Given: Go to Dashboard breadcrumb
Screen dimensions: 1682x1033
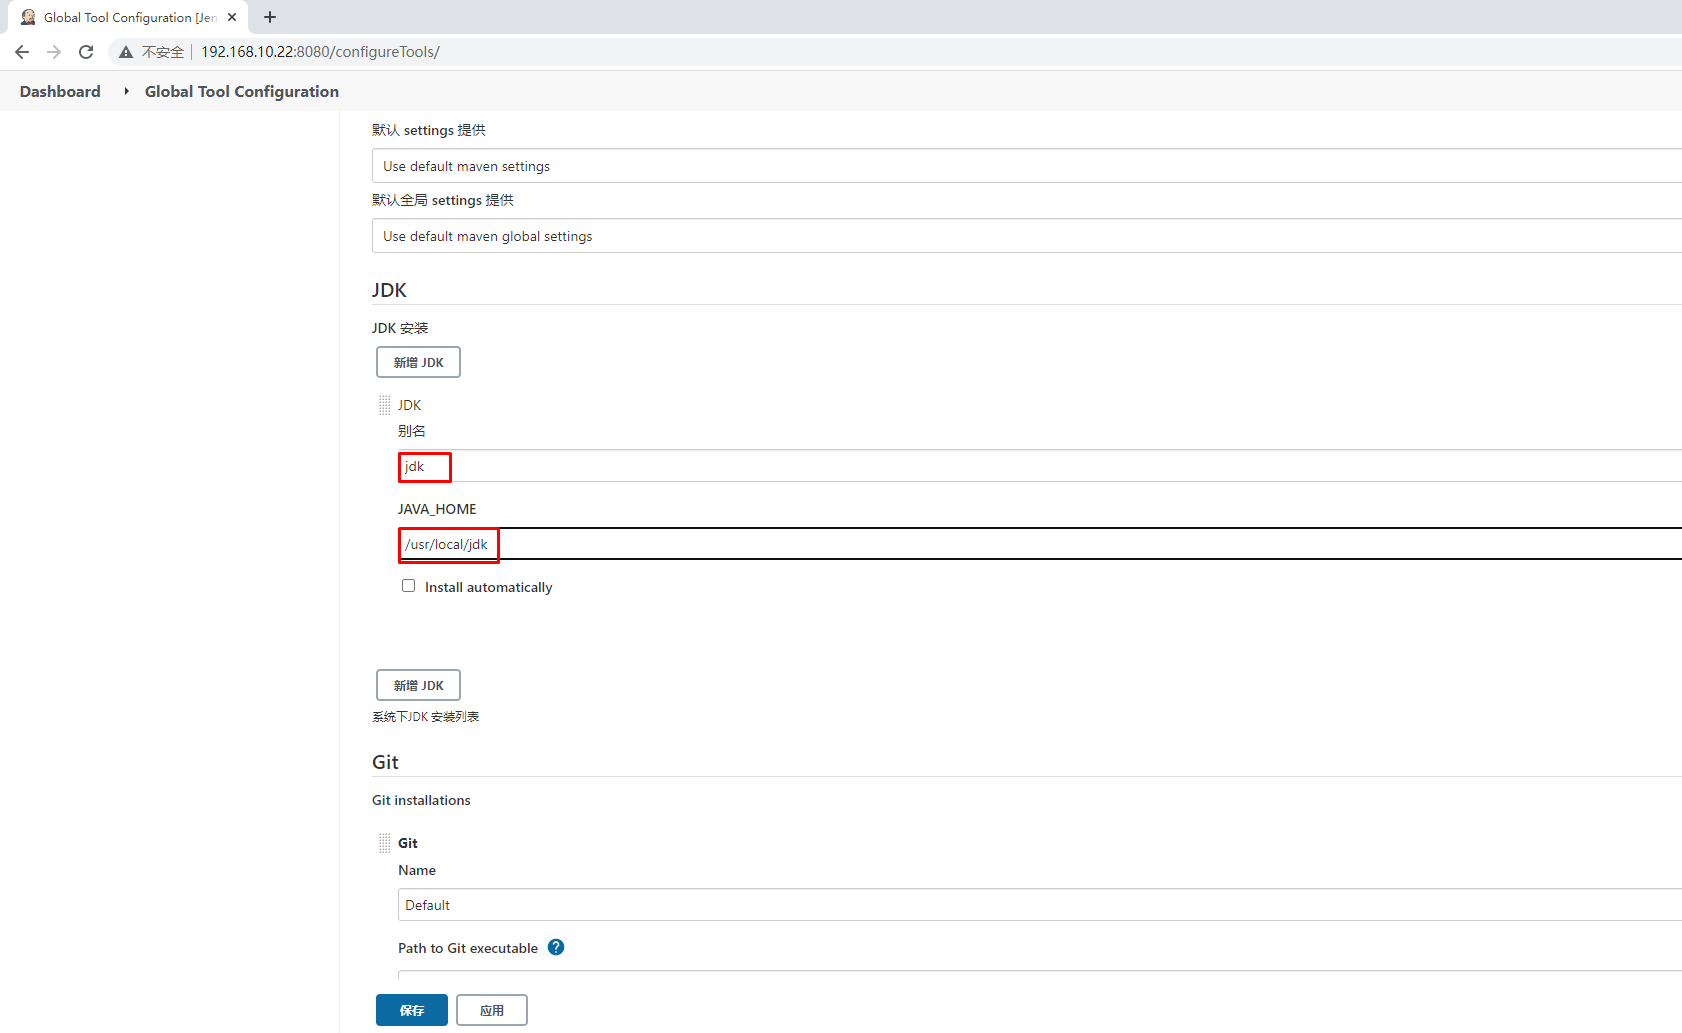Looking at the screenshot, I should click(60, 91).
